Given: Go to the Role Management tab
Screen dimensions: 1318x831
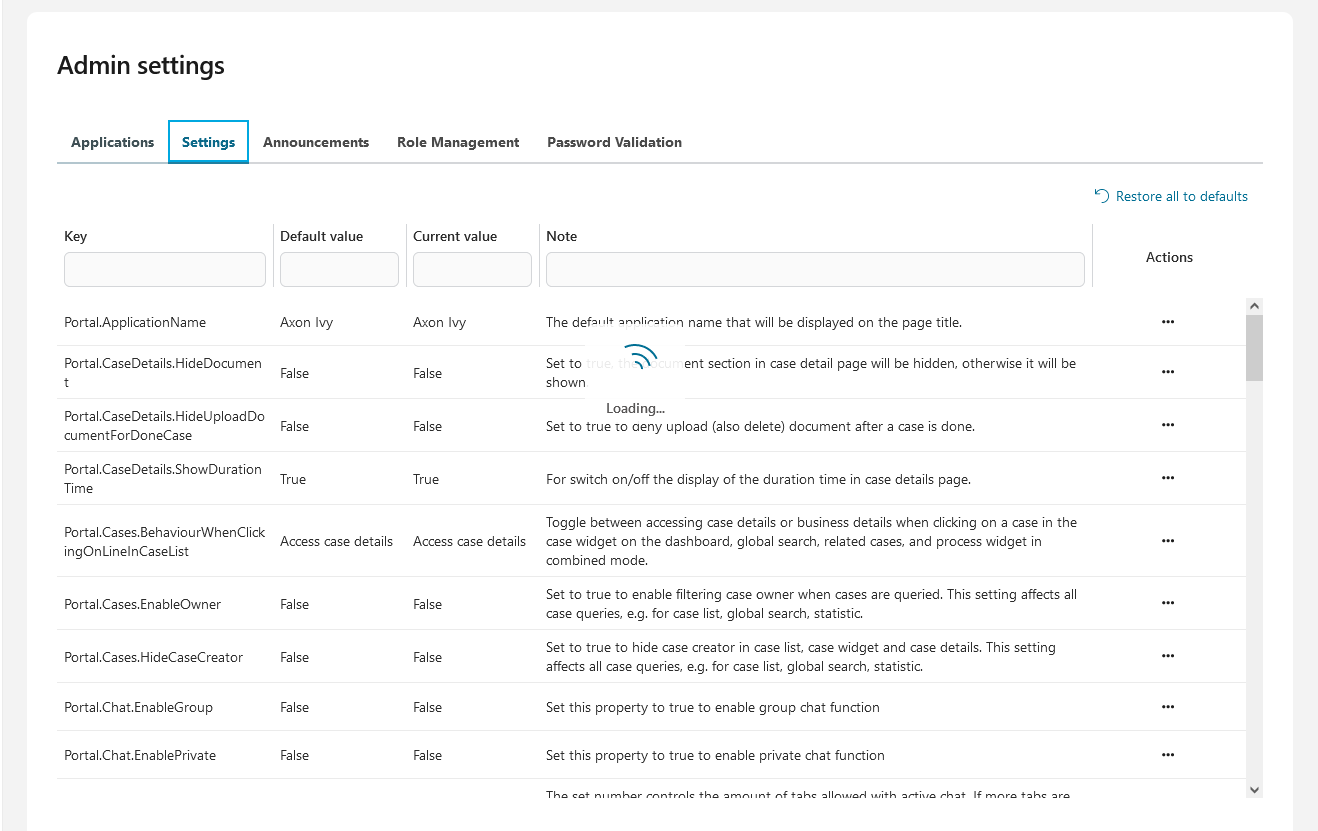Looking at the screenshot, I should pos(458,142).
